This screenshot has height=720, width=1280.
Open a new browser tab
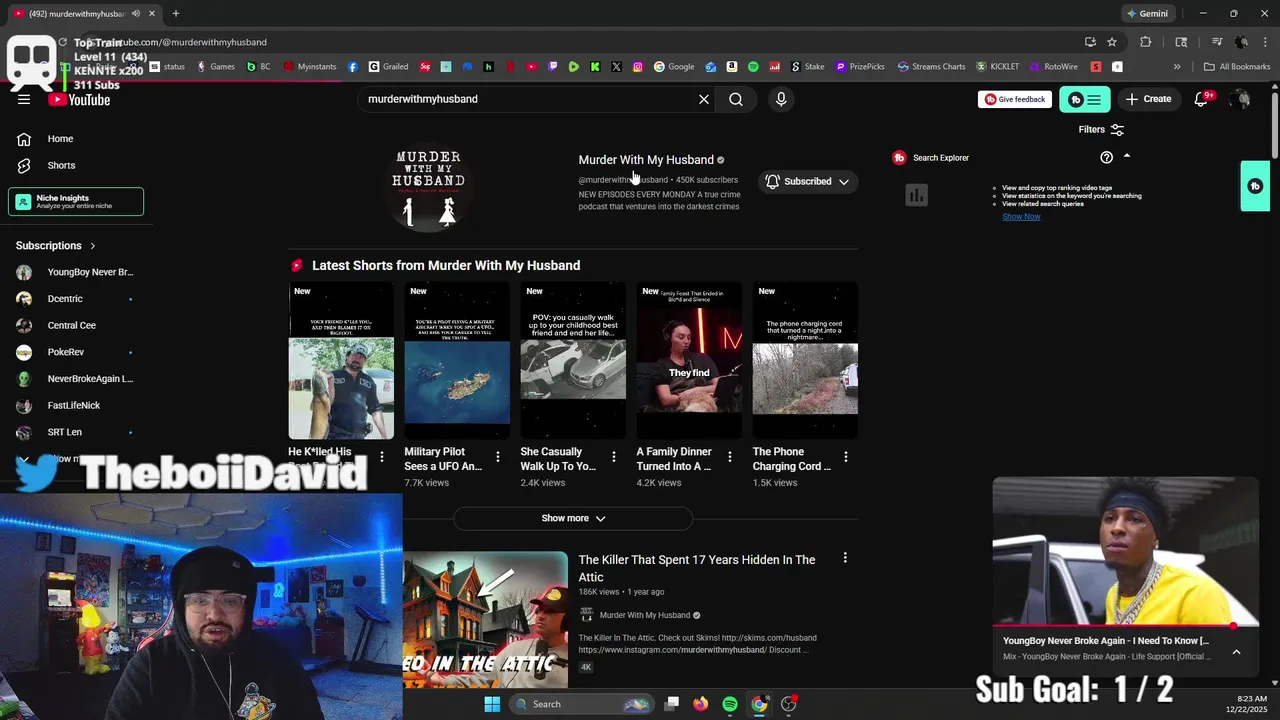coord(176,13)
